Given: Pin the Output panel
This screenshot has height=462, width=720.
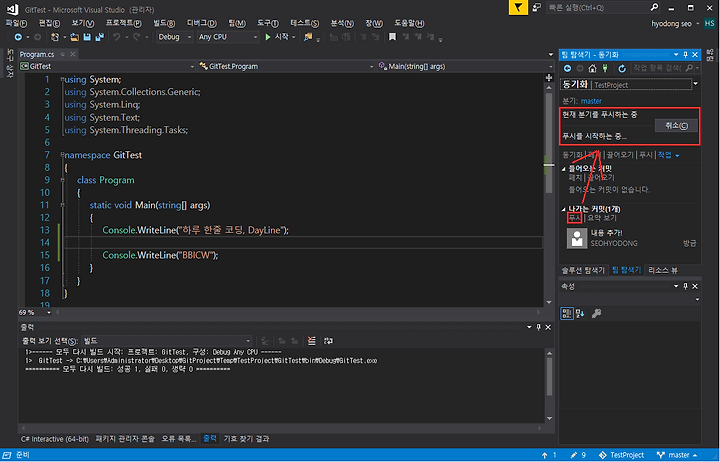Looking at the screenshot, I should [539, 327].
